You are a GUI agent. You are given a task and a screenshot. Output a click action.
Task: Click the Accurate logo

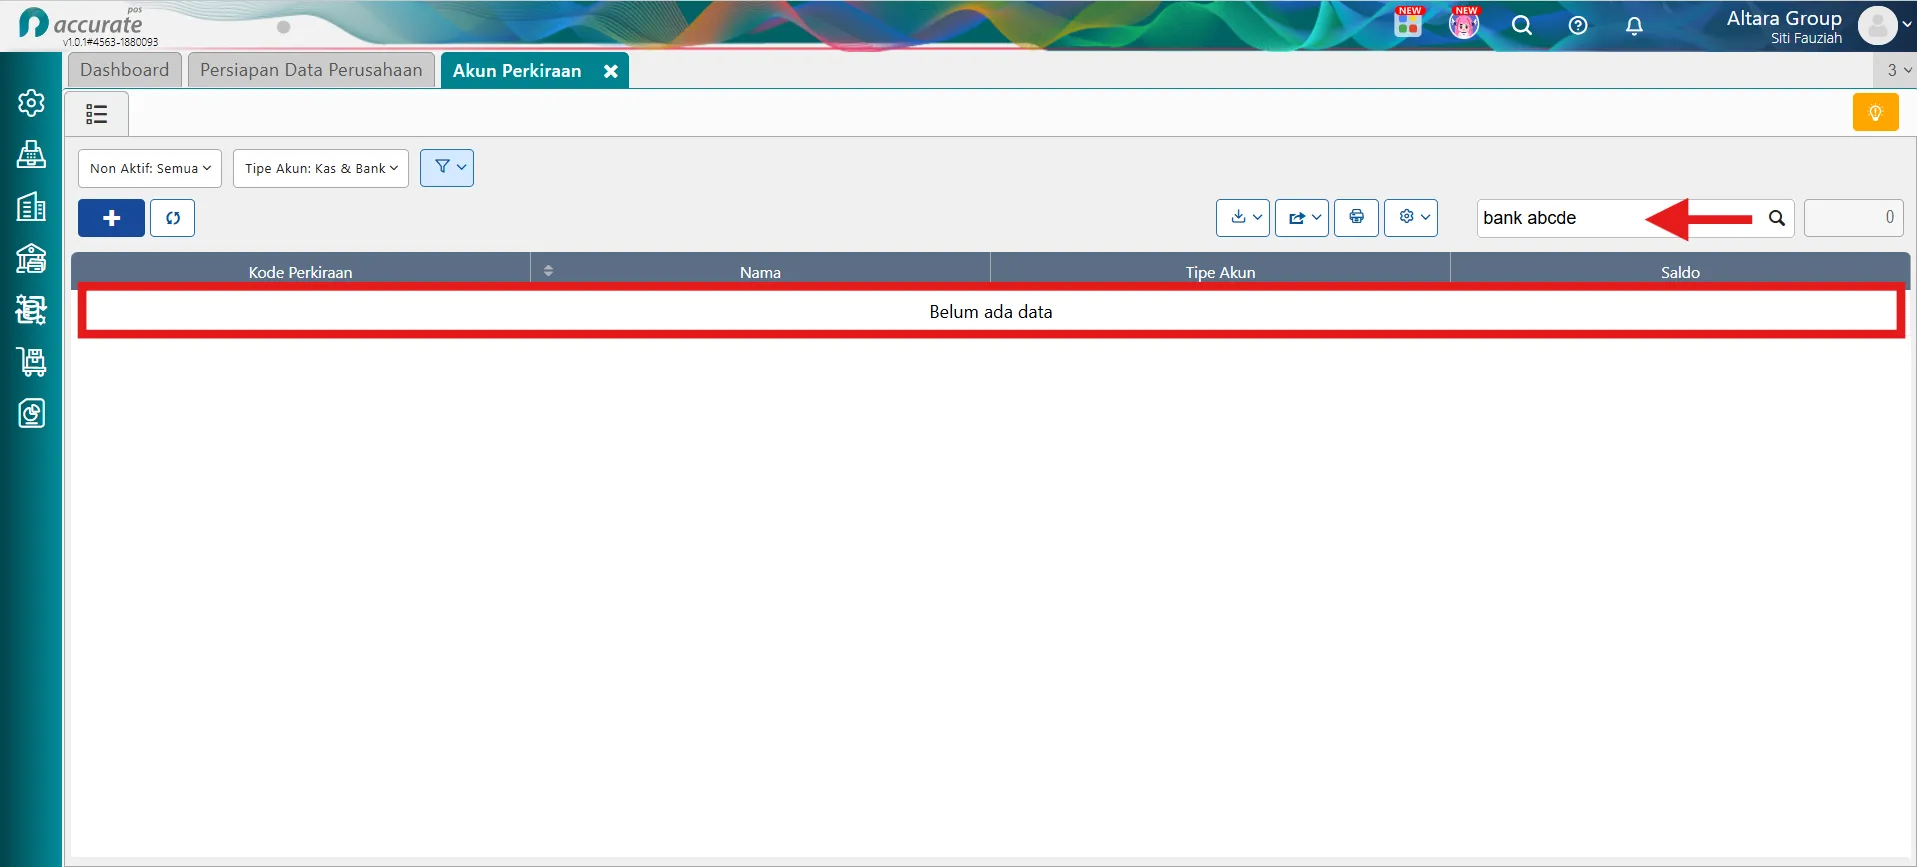point(82,25)
